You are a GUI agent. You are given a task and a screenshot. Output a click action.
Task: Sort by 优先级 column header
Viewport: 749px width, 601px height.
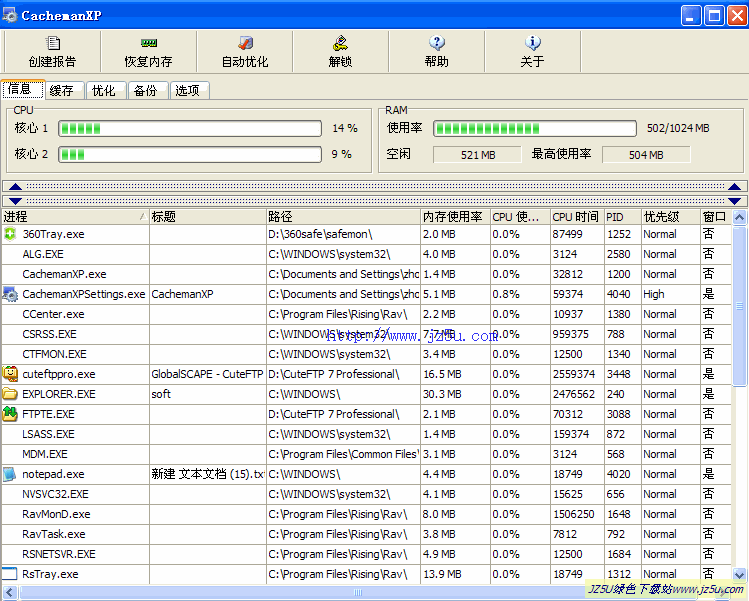pyautogui.click(x=671, y=217)
